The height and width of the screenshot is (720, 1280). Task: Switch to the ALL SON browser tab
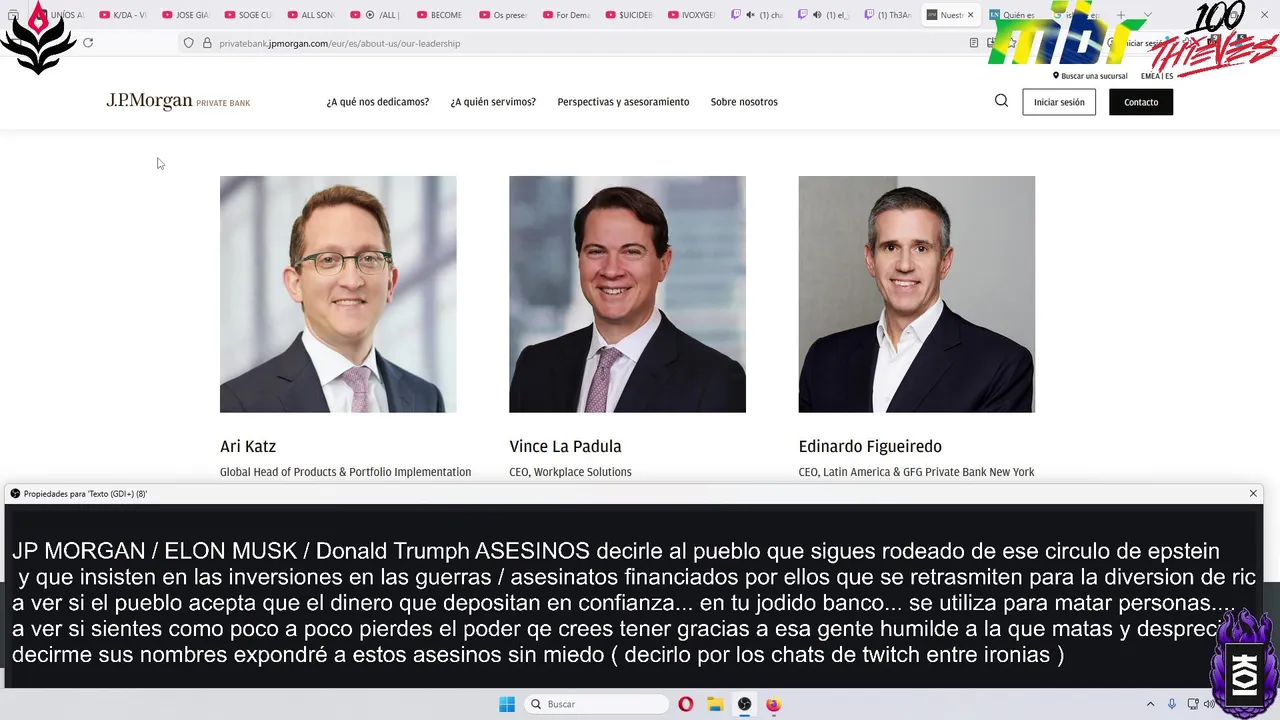[311, 15]
